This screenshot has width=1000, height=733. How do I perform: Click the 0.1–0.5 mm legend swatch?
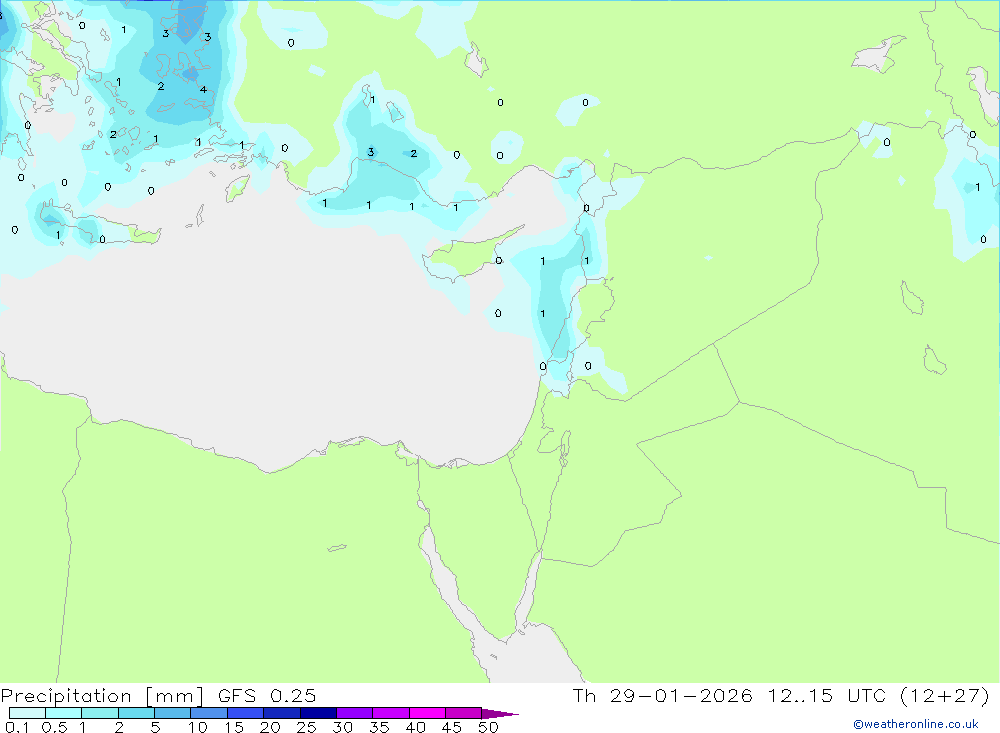[x=27, y=713]
